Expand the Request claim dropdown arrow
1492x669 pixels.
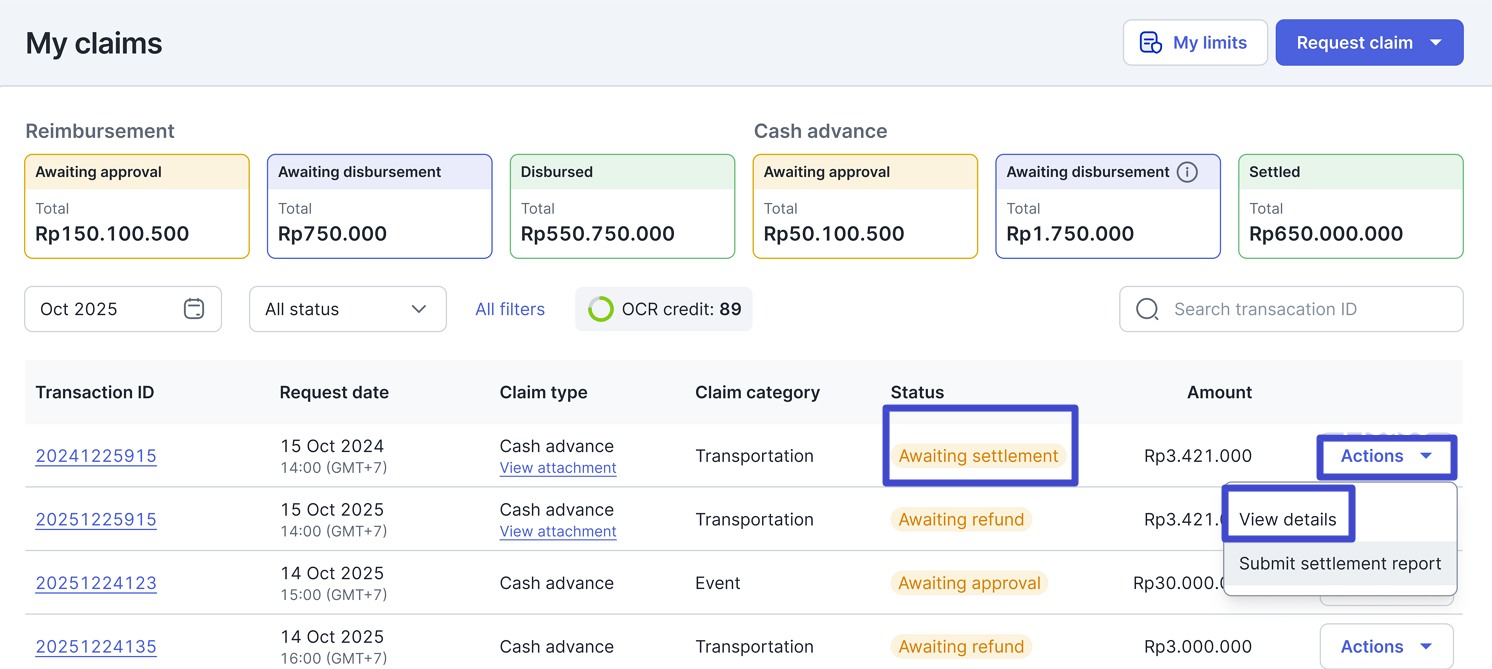1436,43
